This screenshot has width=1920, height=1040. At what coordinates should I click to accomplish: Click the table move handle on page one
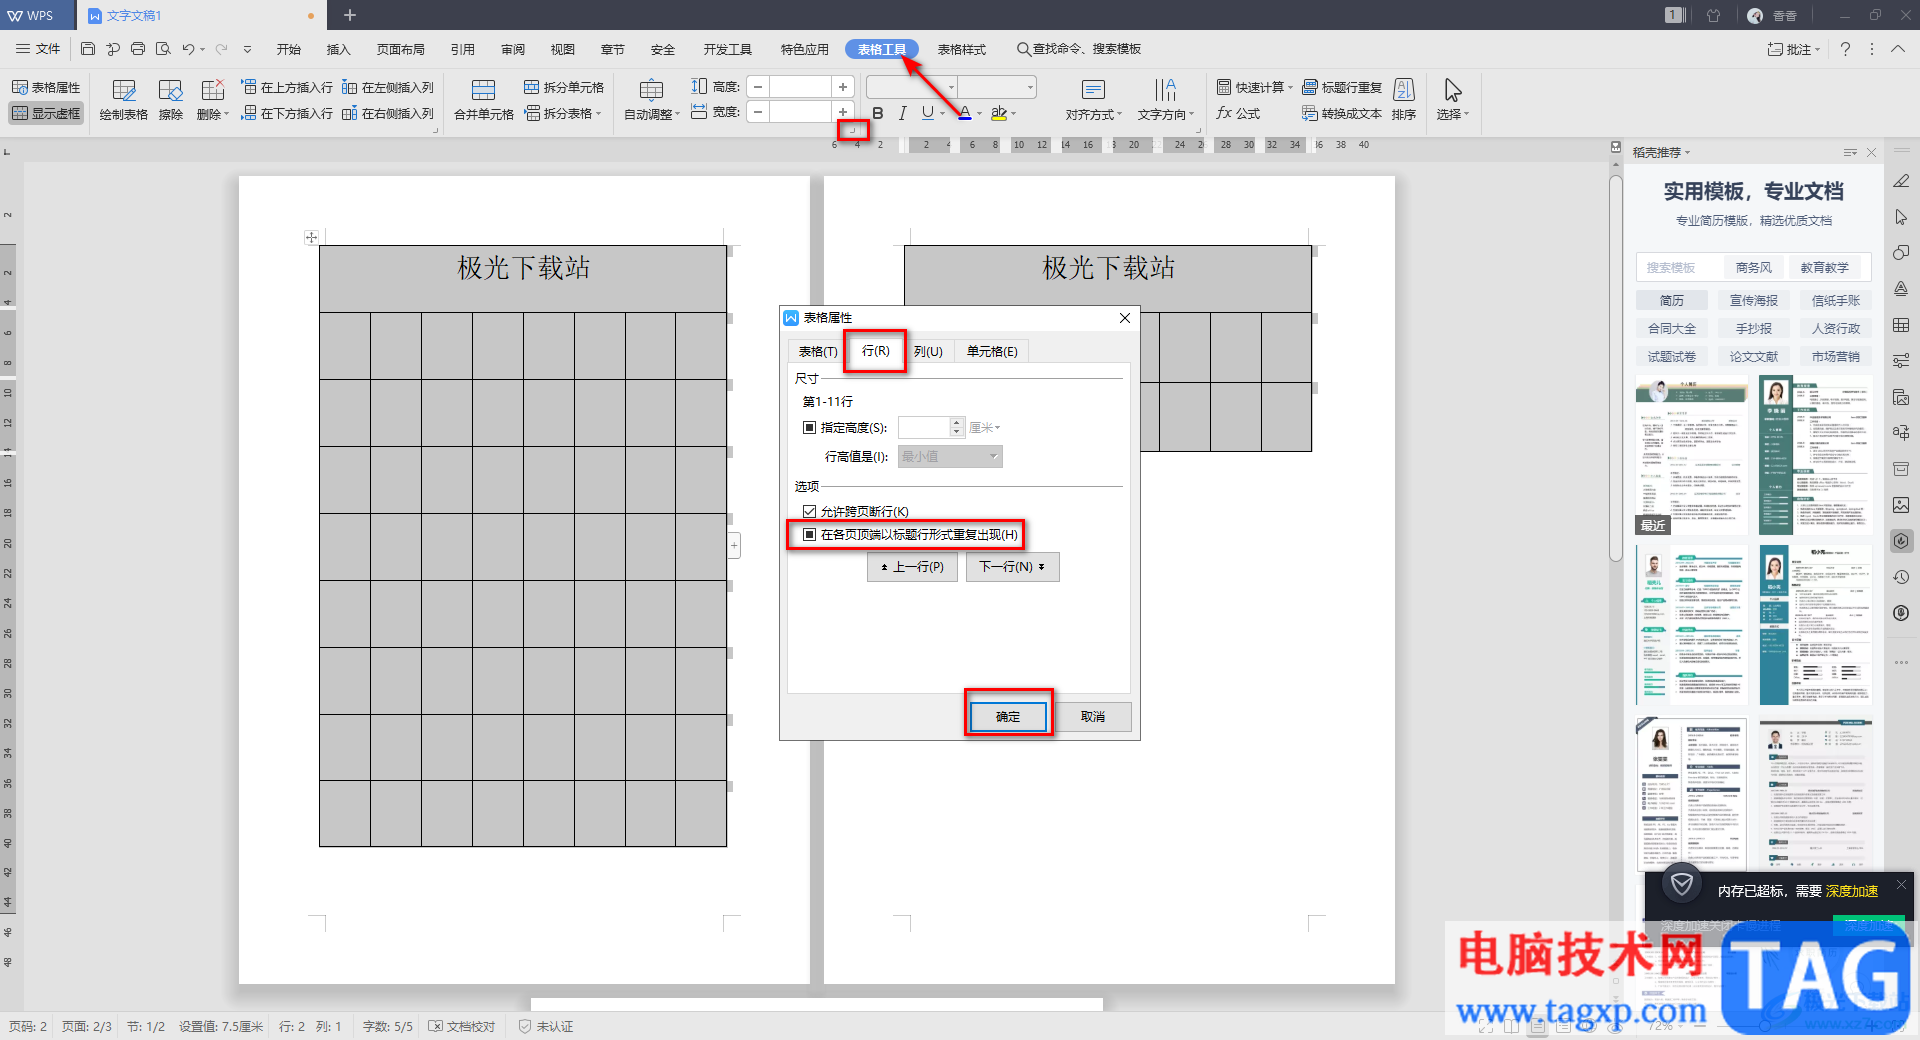point(311,237)
